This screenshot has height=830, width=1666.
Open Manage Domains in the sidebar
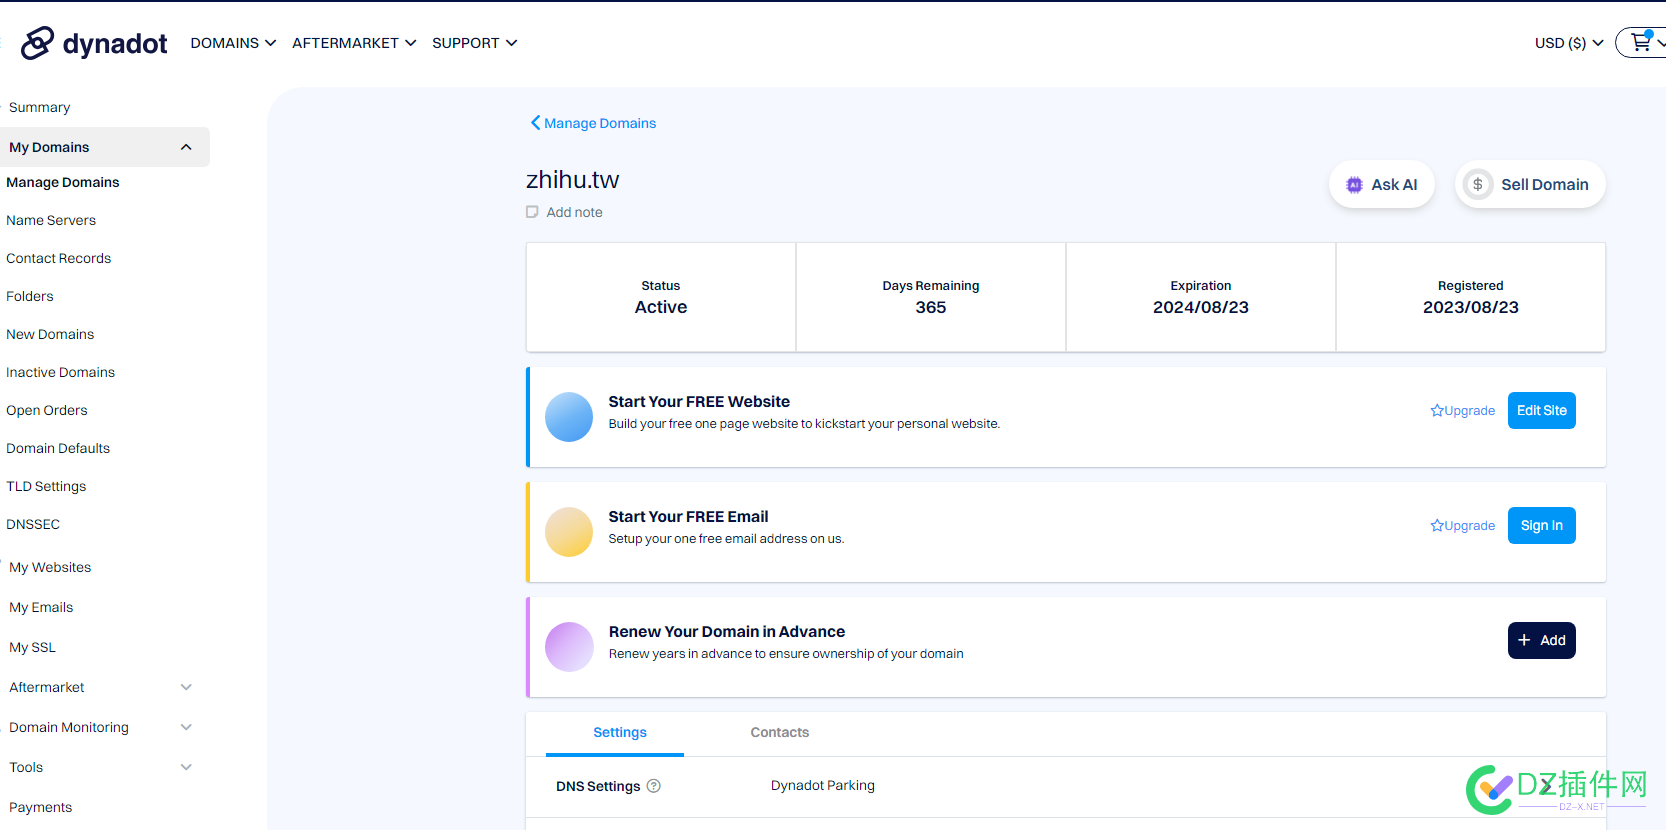pyautogui.click(x=63, y=182)
